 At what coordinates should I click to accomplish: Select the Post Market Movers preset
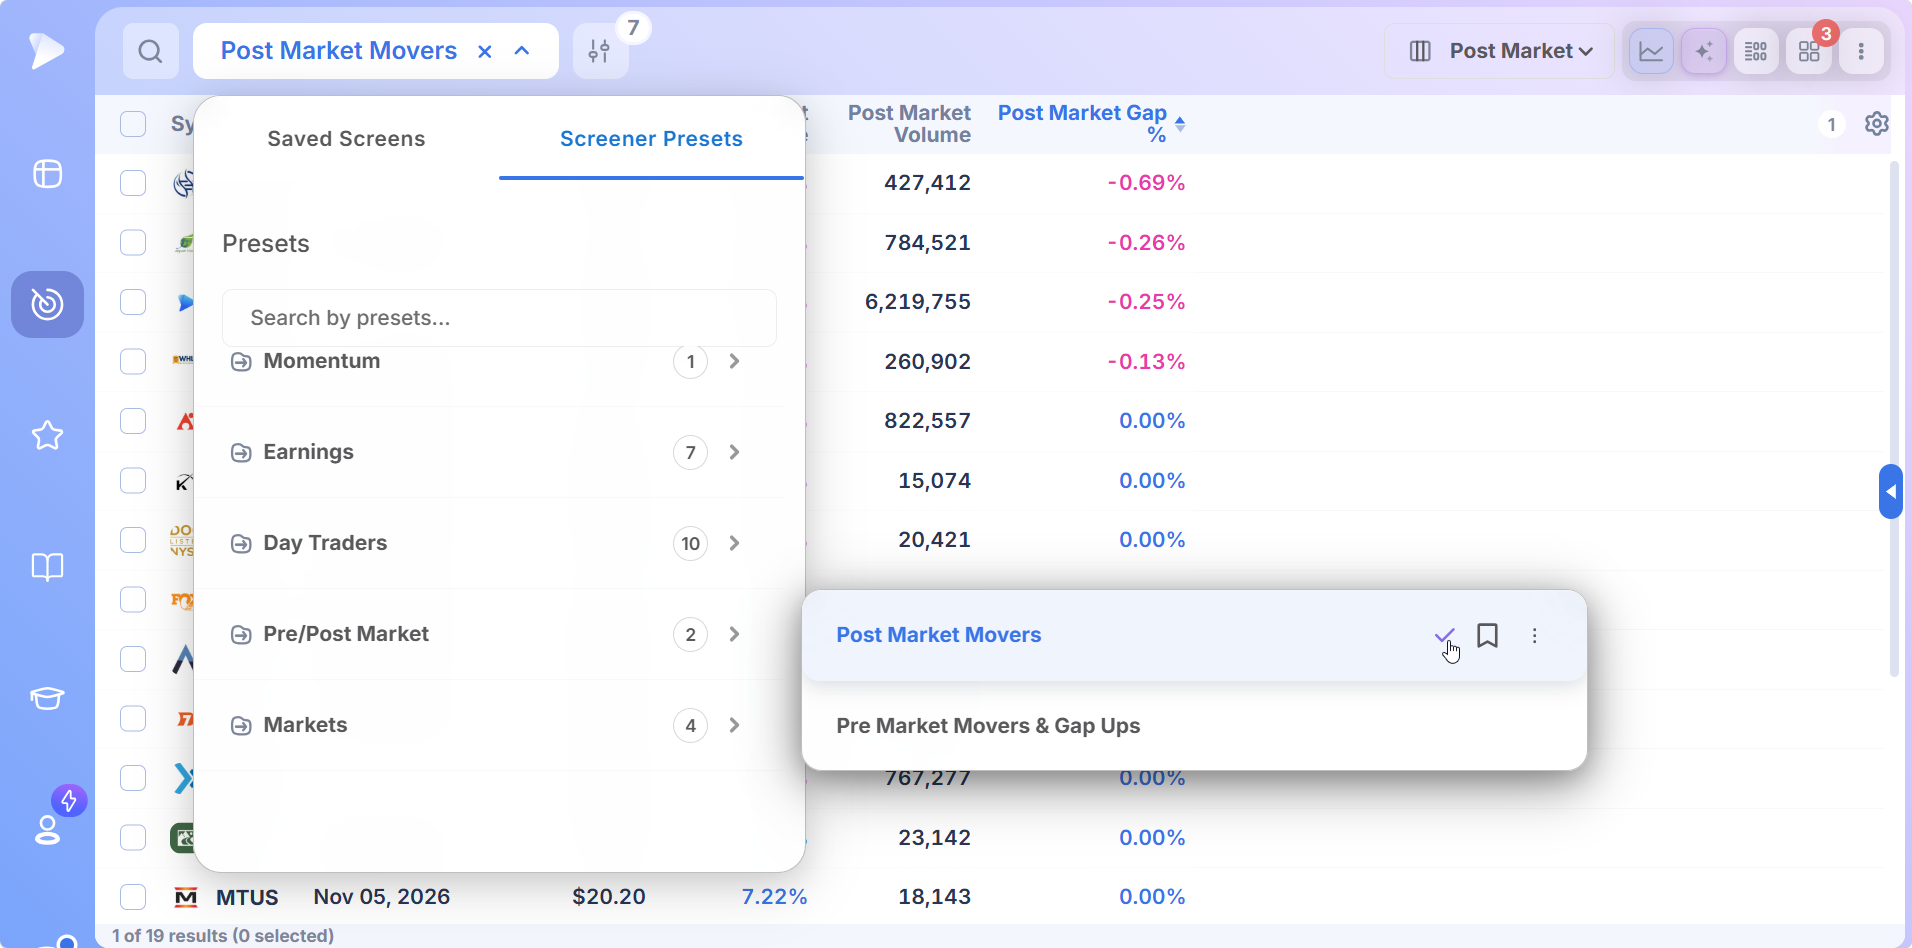[939, 635]
